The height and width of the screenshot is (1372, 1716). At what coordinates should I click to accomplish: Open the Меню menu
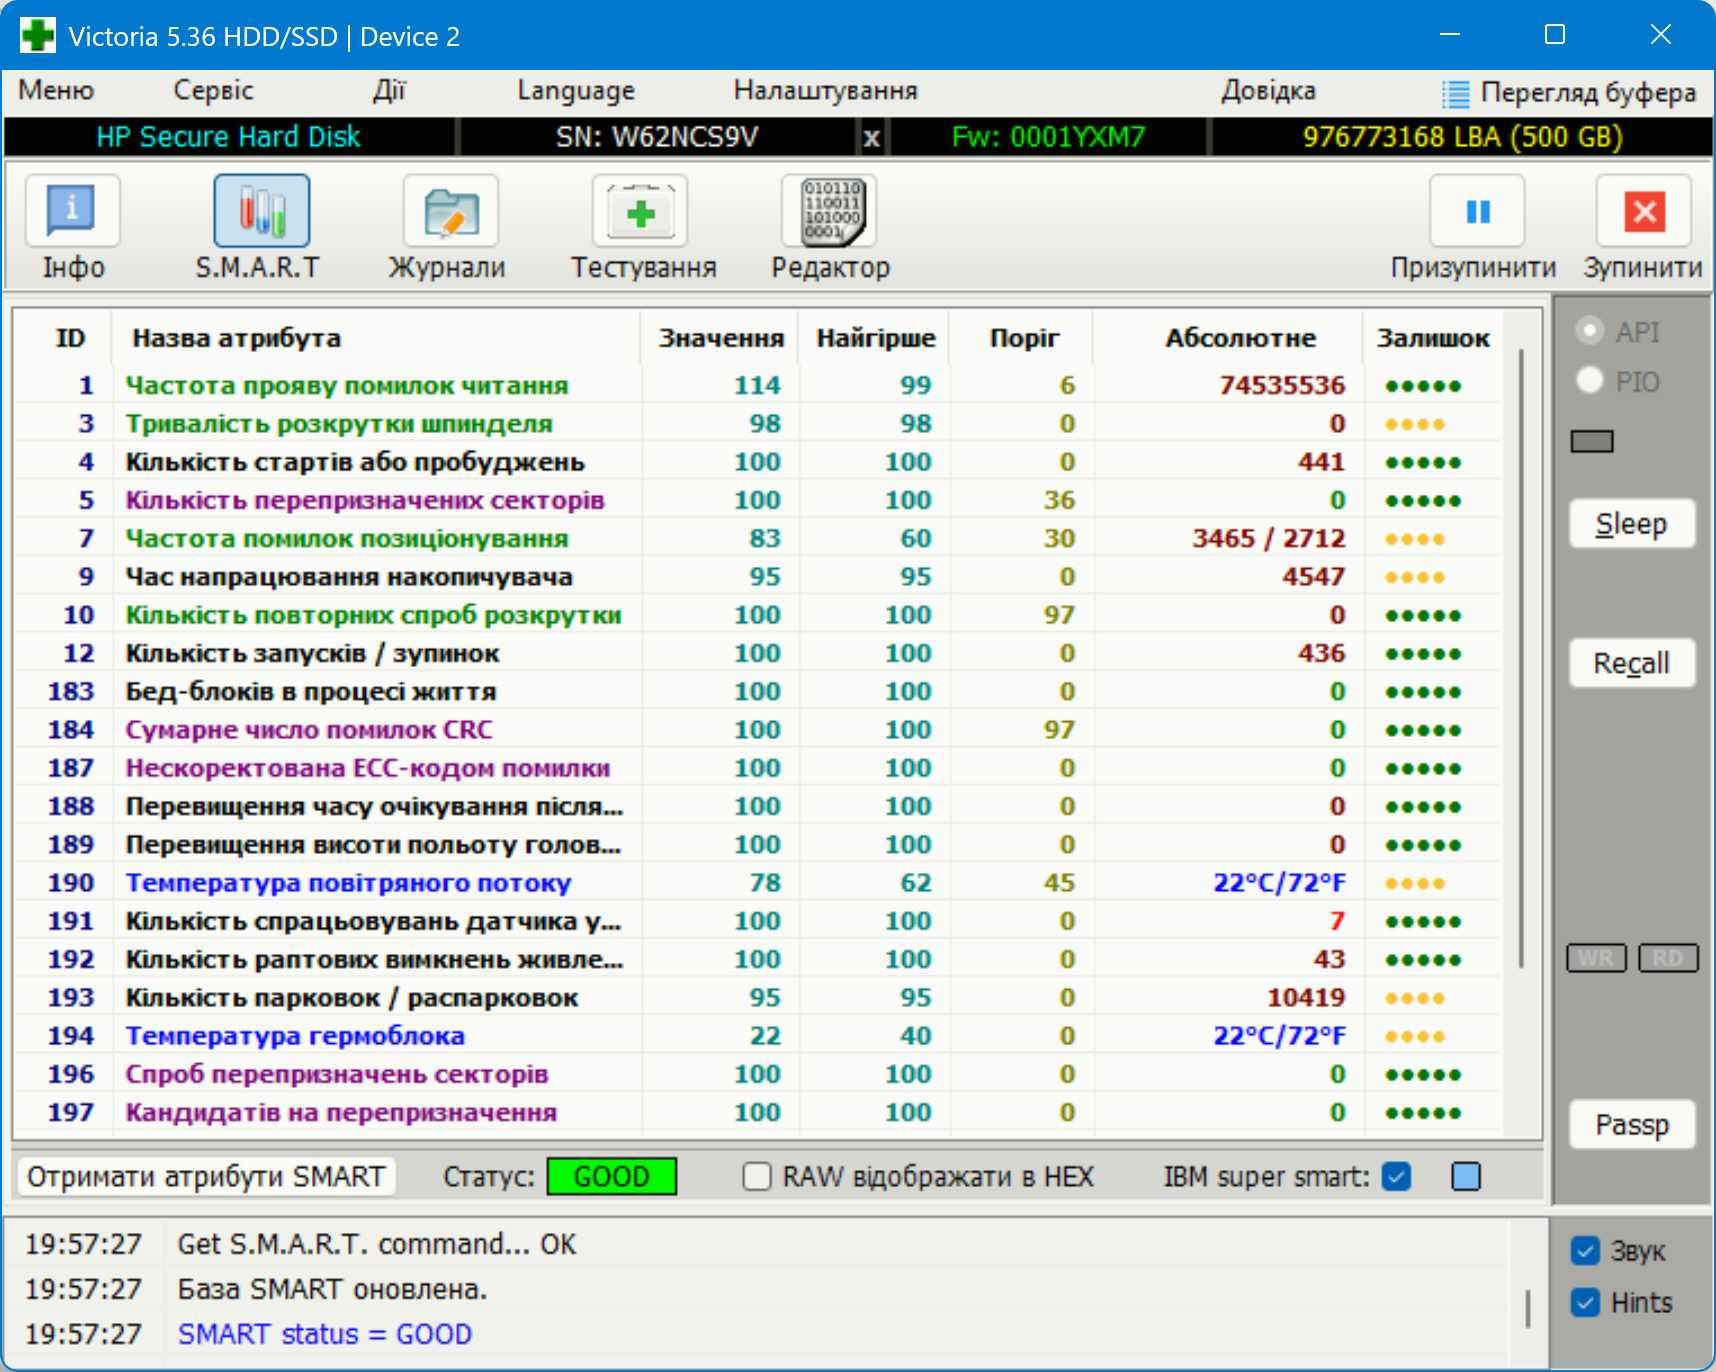[56, 91]
